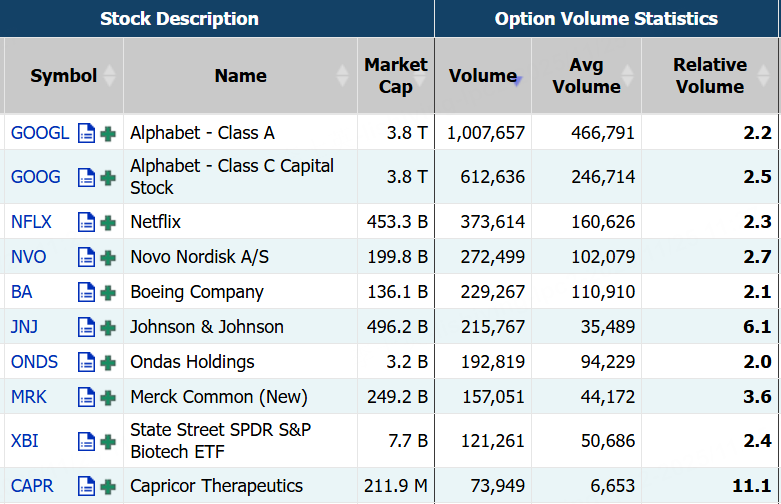This screenshot has height=504, width=781.
Task: Click the document icon beside BA
Action: (86, 293)
